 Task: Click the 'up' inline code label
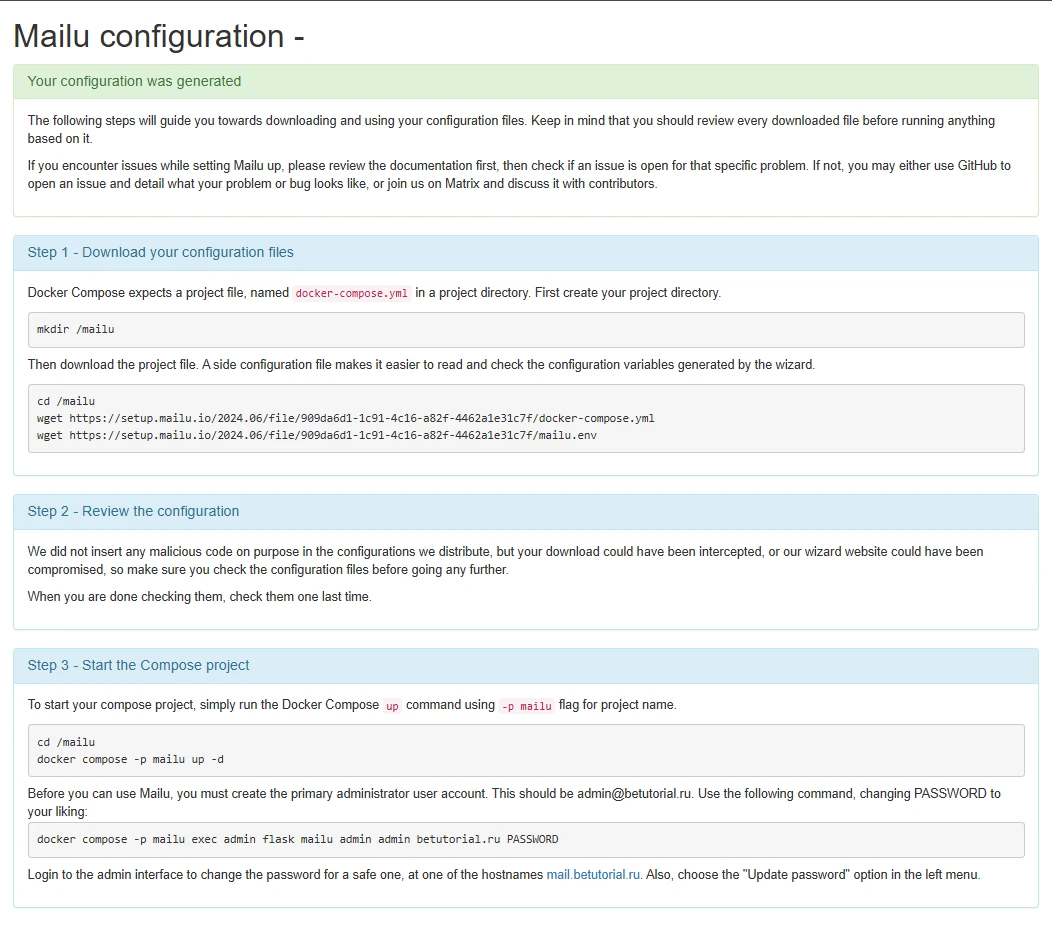tap(392, 706)
